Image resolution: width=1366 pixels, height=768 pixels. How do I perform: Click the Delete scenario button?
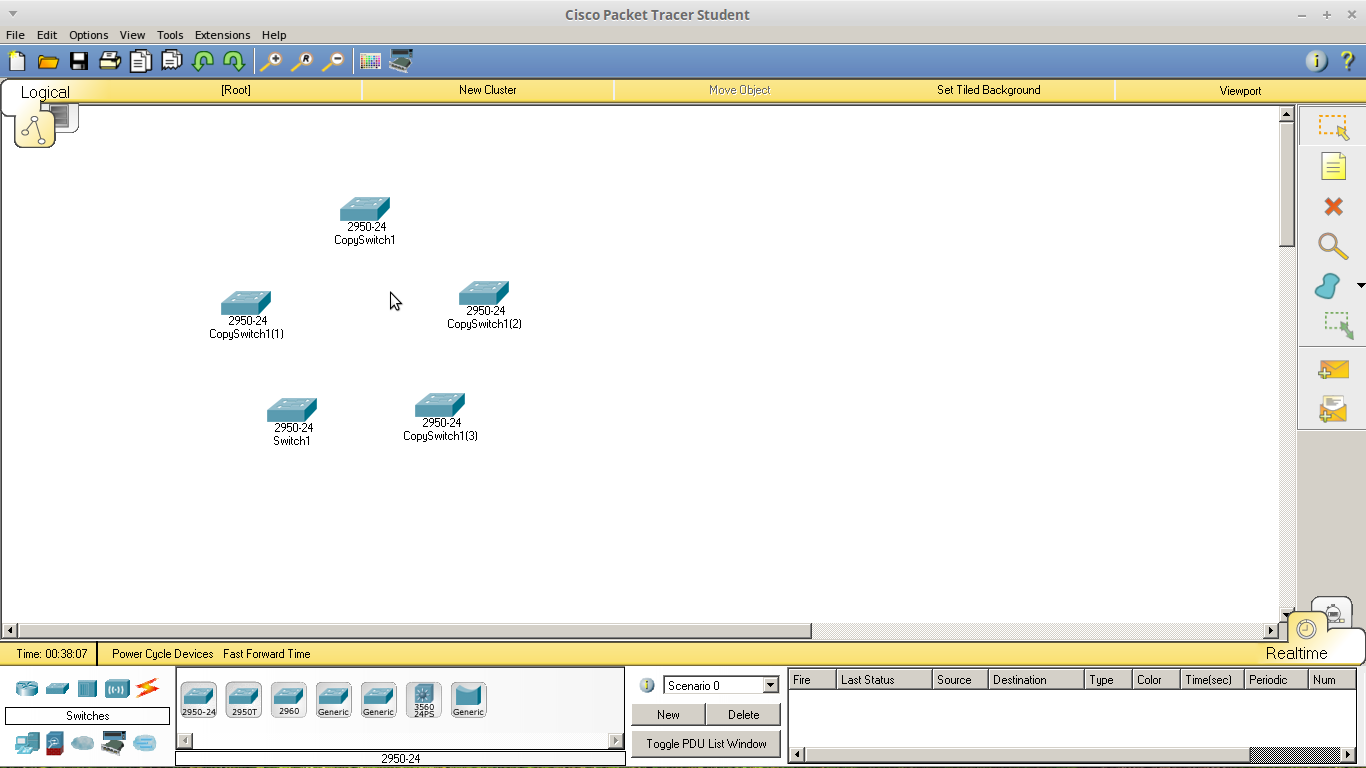743,715
